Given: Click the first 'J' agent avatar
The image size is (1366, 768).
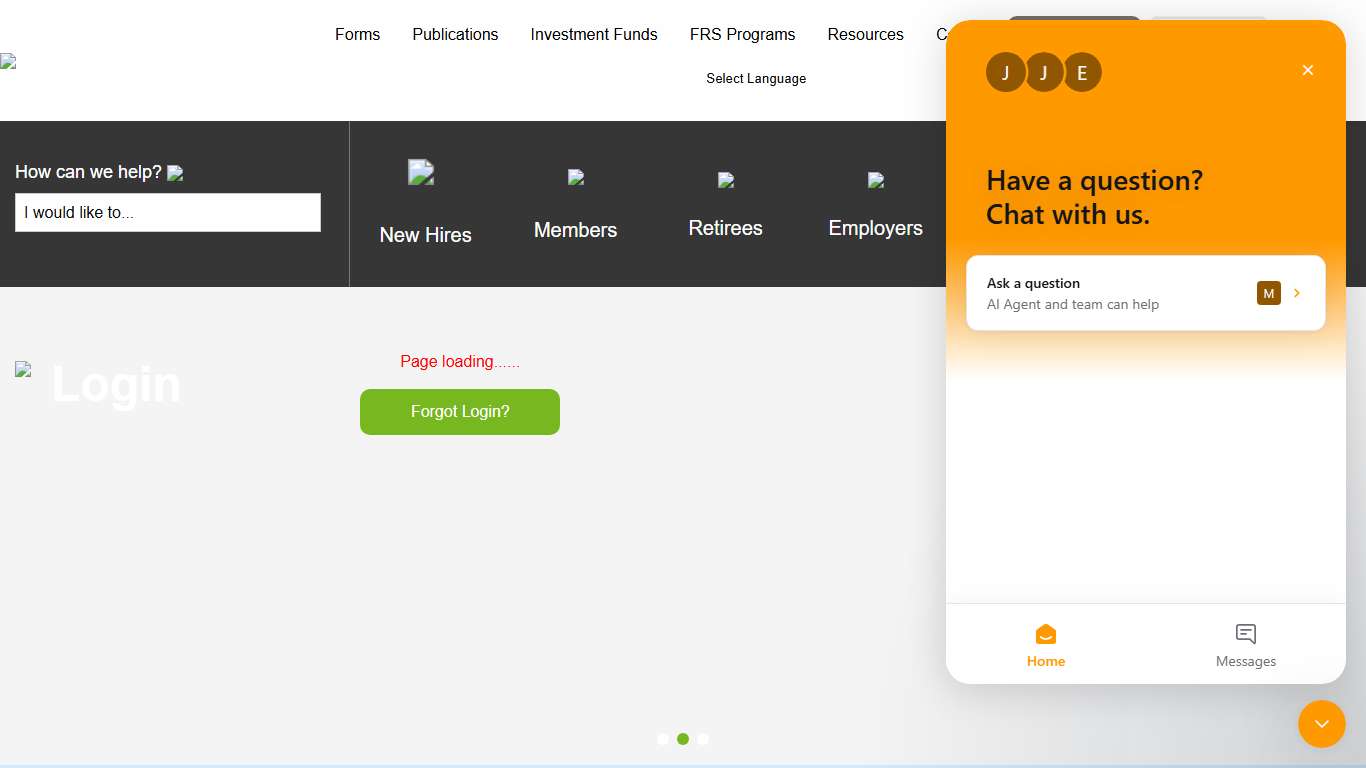Looking at the screenshot, I should [1005, 73].
